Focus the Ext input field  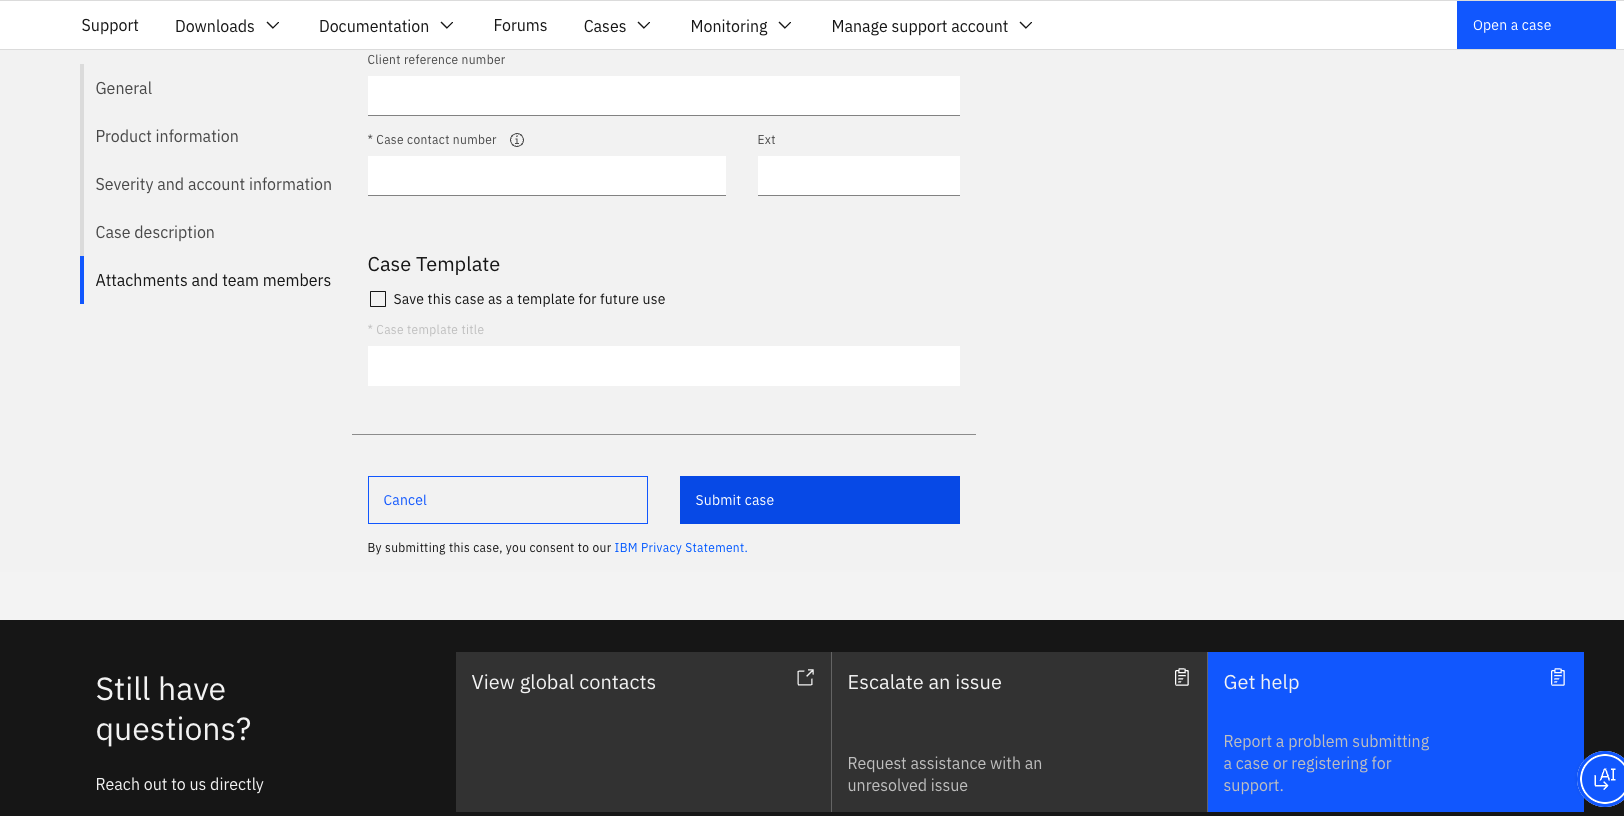click(859, 176)
